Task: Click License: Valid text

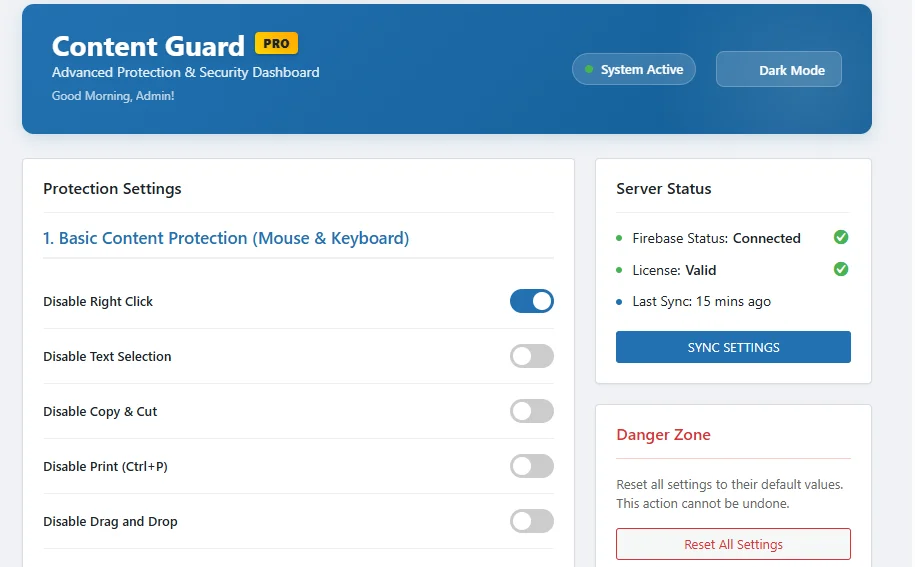Action: pyautogui.click(x=674, y=270)
